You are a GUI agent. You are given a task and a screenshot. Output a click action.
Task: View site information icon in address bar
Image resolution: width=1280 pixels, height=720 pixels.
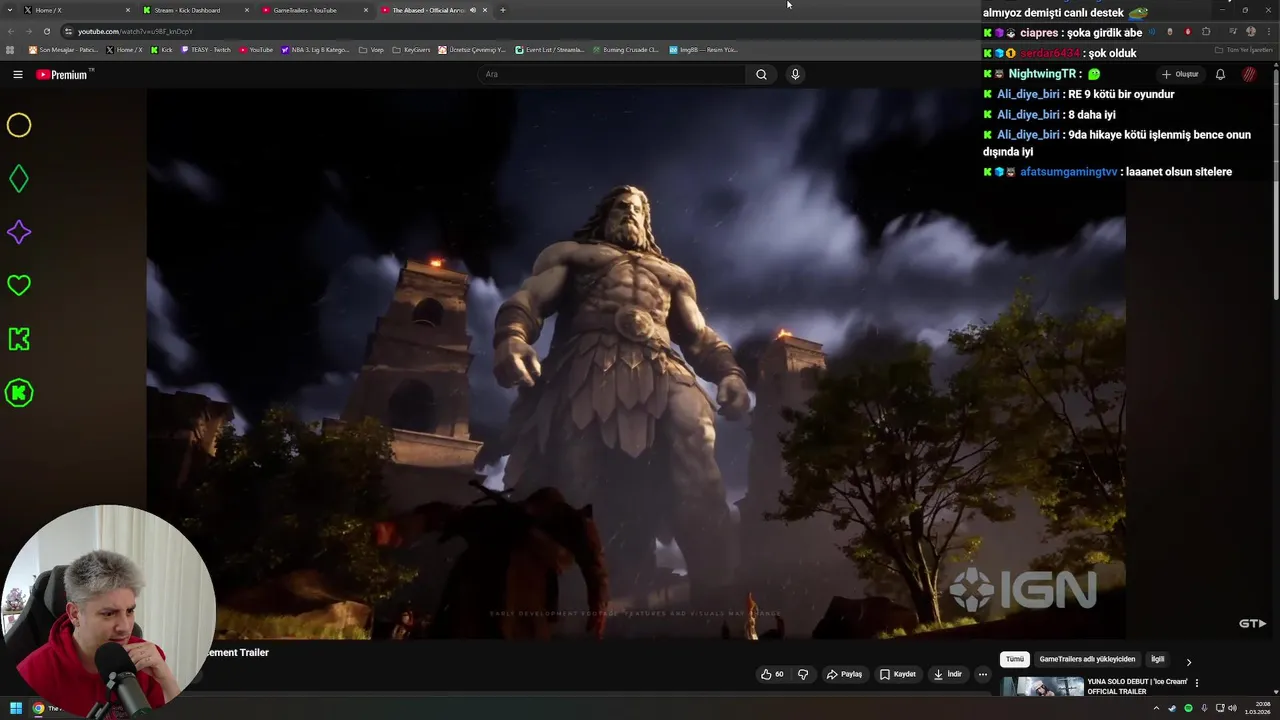click(68, 31)
